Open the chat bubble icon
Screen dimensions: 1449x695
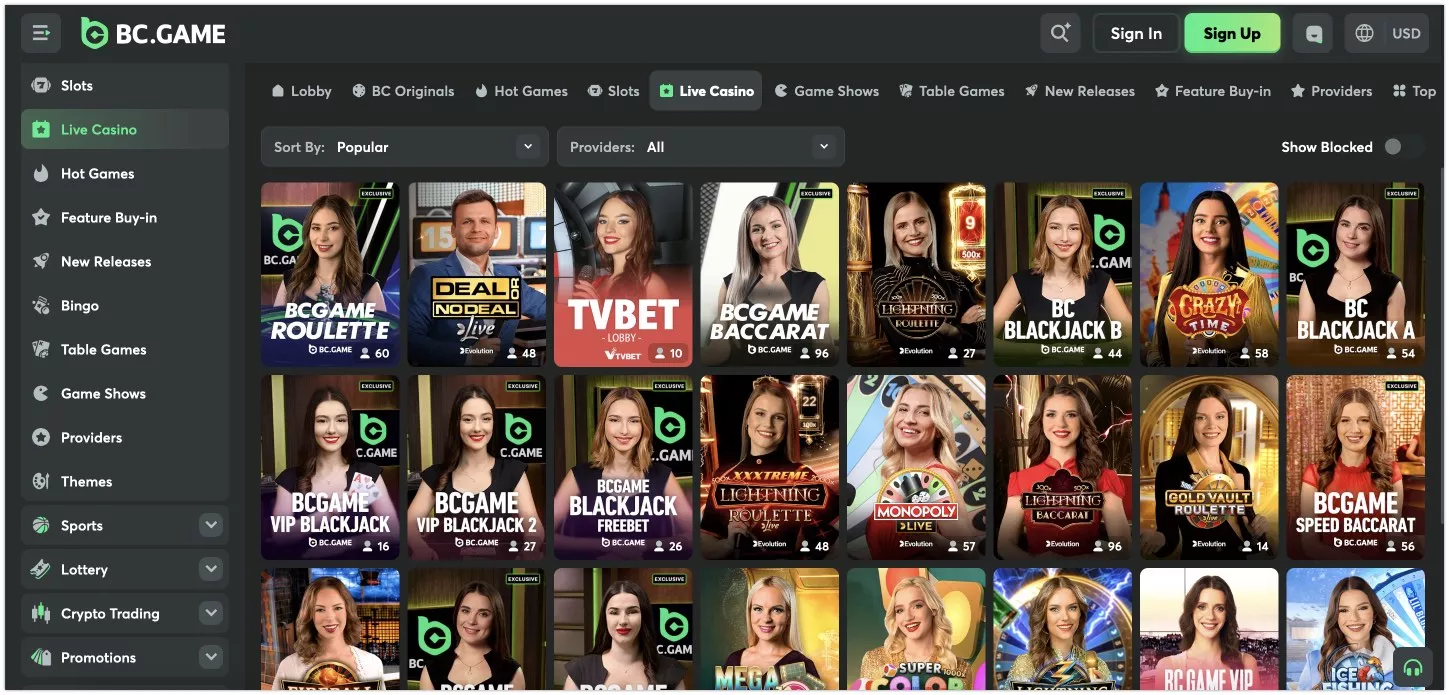tap(1314, 33)
